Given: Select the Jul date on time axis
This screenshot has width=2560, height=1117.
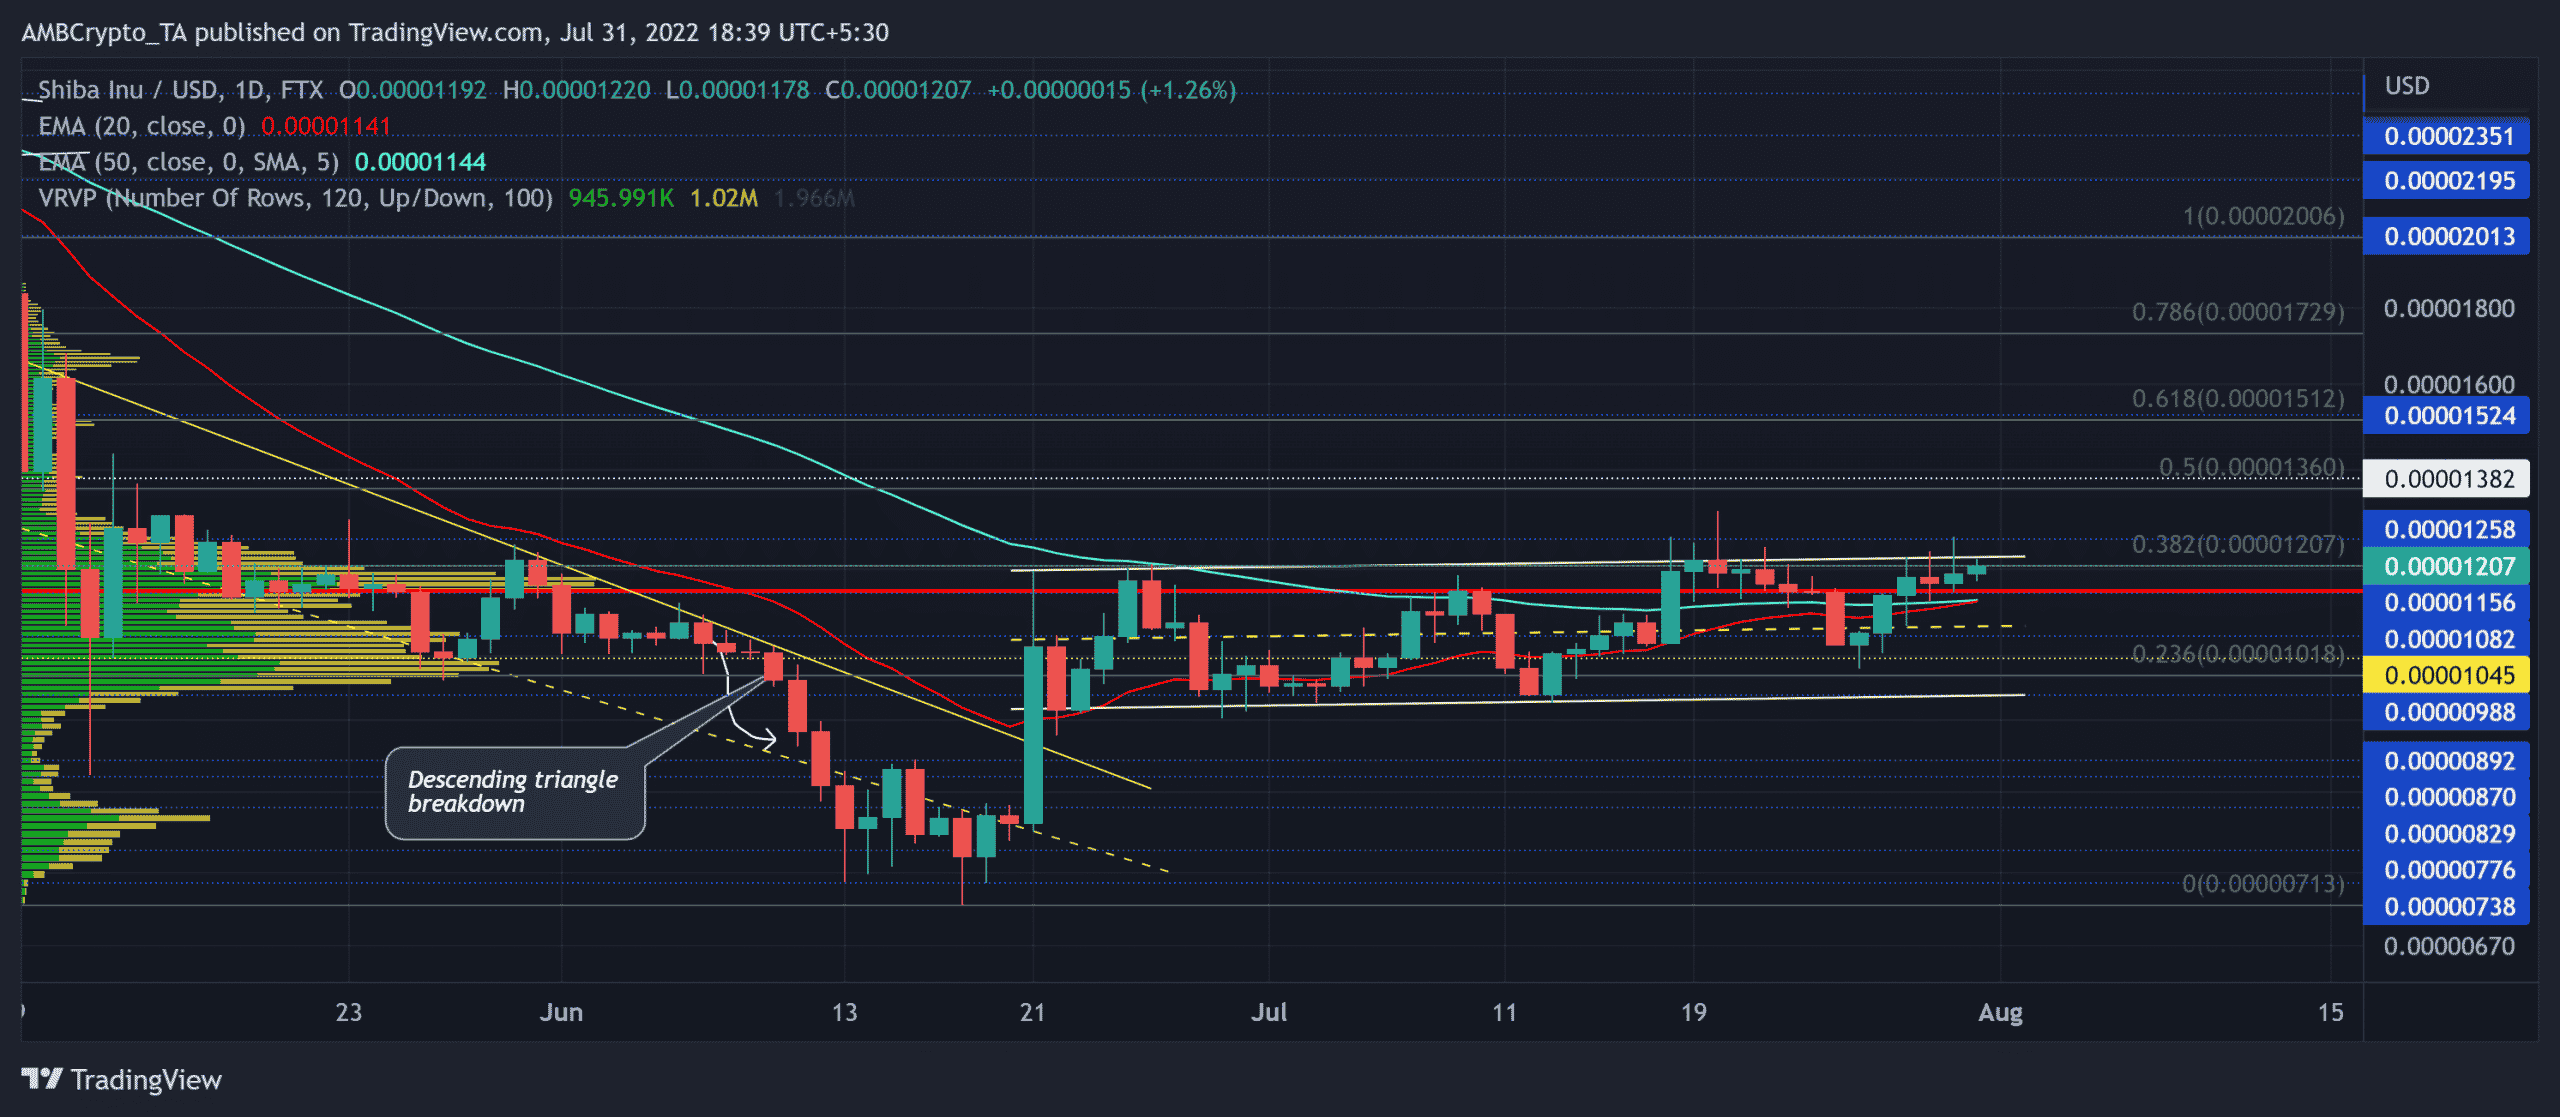Looking at the screenshot, I should click(x=1268, y=1012).
